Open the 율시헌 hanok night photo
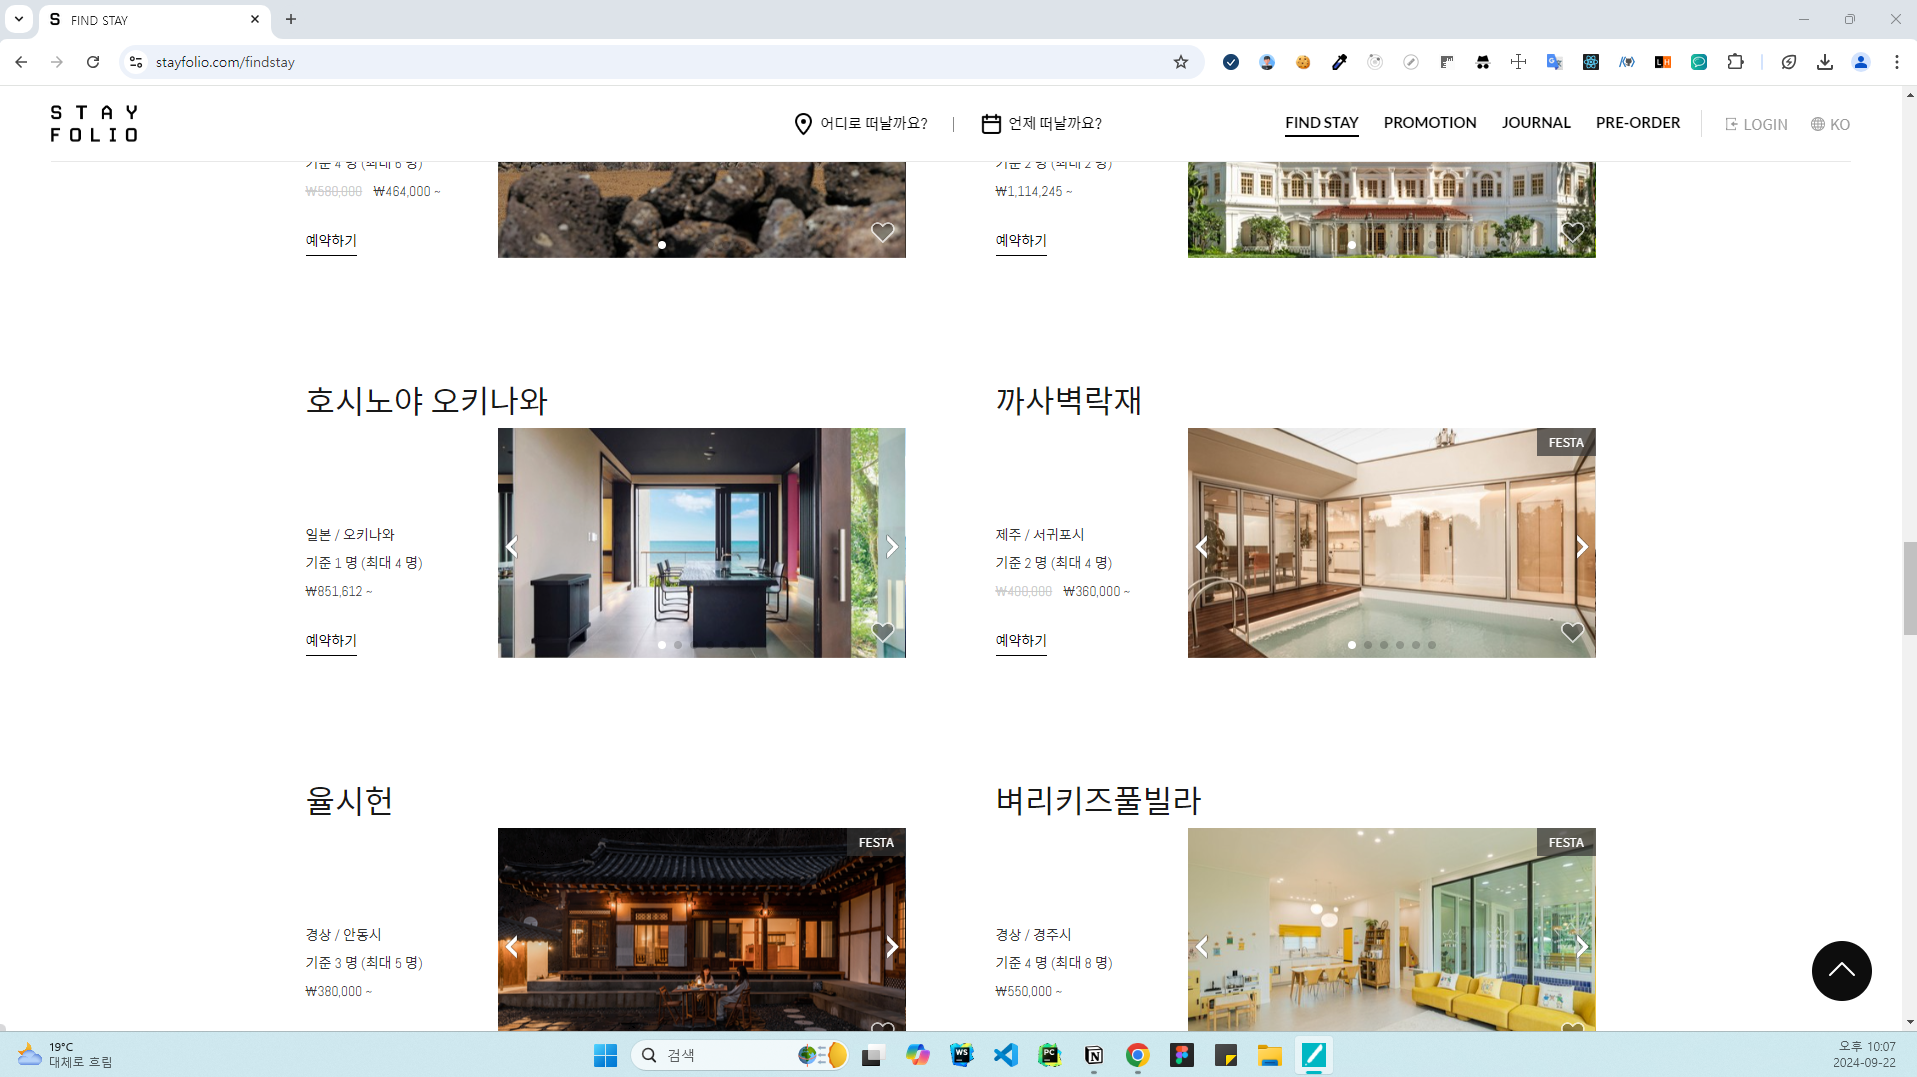The image size is (1917, 1077). point(701,930)
